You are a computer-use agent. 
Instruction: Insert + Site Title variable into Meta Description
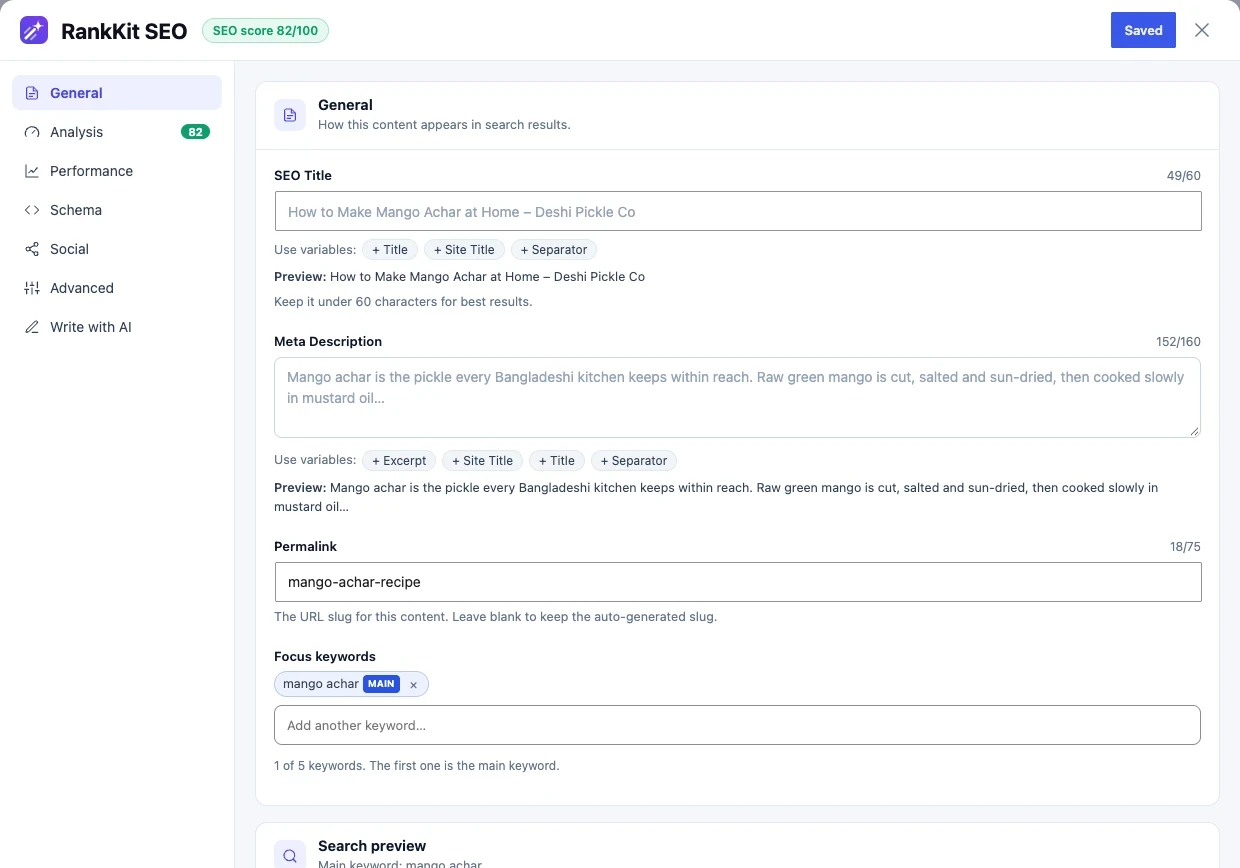(x=482, y=461)
